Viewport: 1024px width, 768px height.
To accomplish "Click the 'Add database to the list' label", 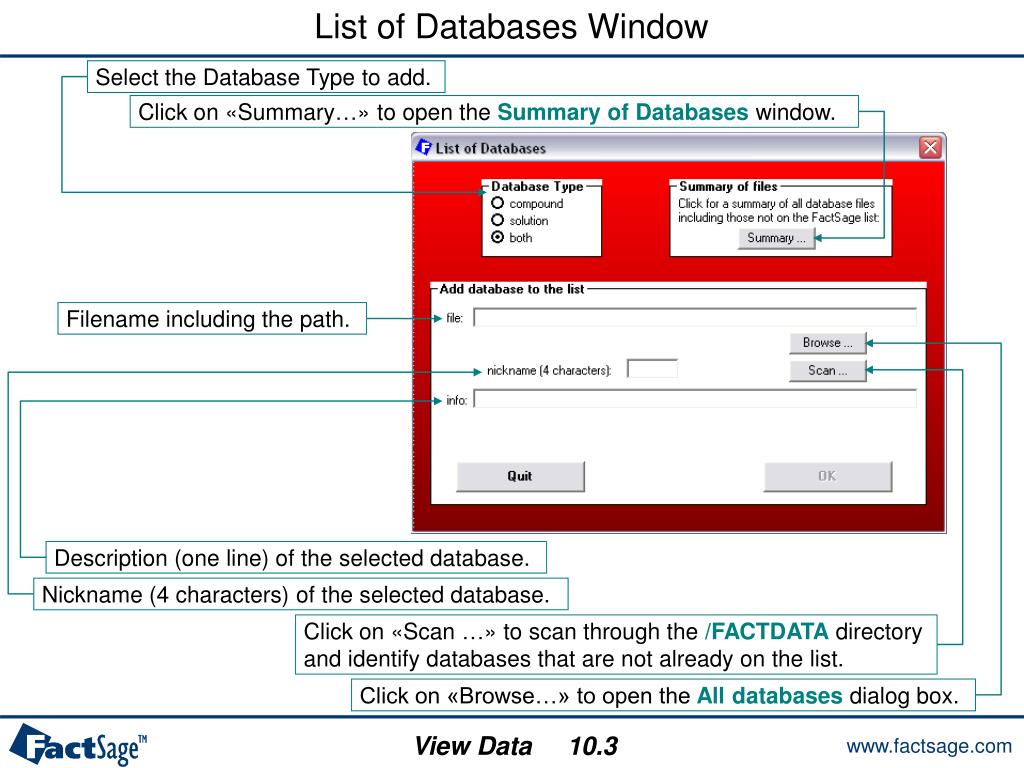I will coord(511,289).
